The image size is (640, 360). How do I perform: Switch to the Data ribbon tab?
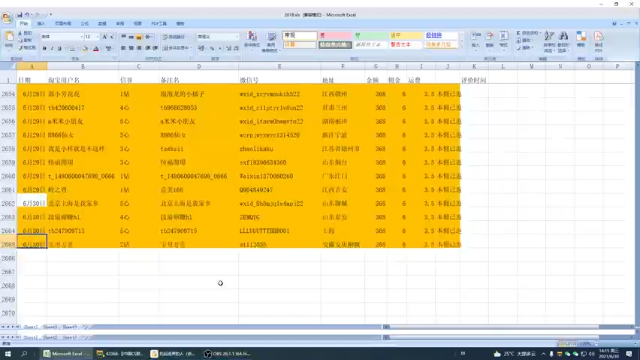pos(102,24)
